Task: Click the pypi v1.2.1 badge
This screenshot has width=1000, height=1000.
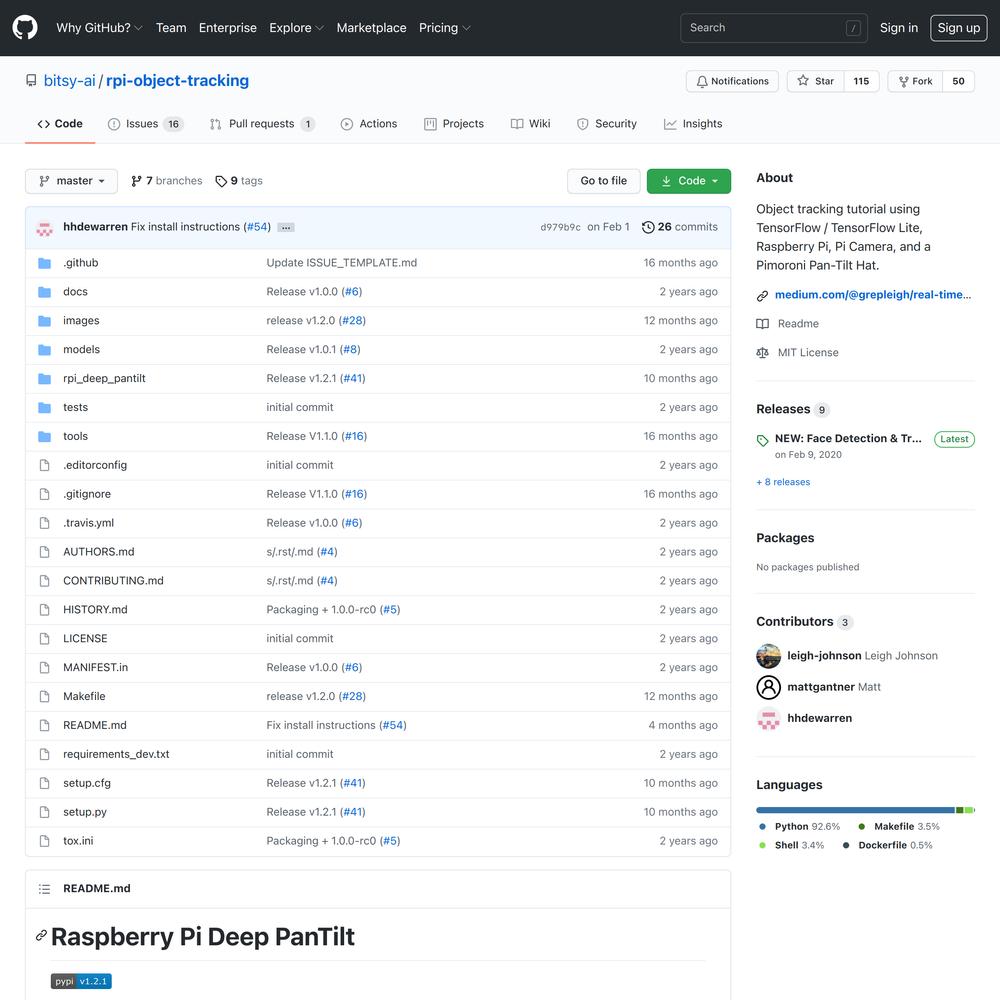Action: pos(81,981)
